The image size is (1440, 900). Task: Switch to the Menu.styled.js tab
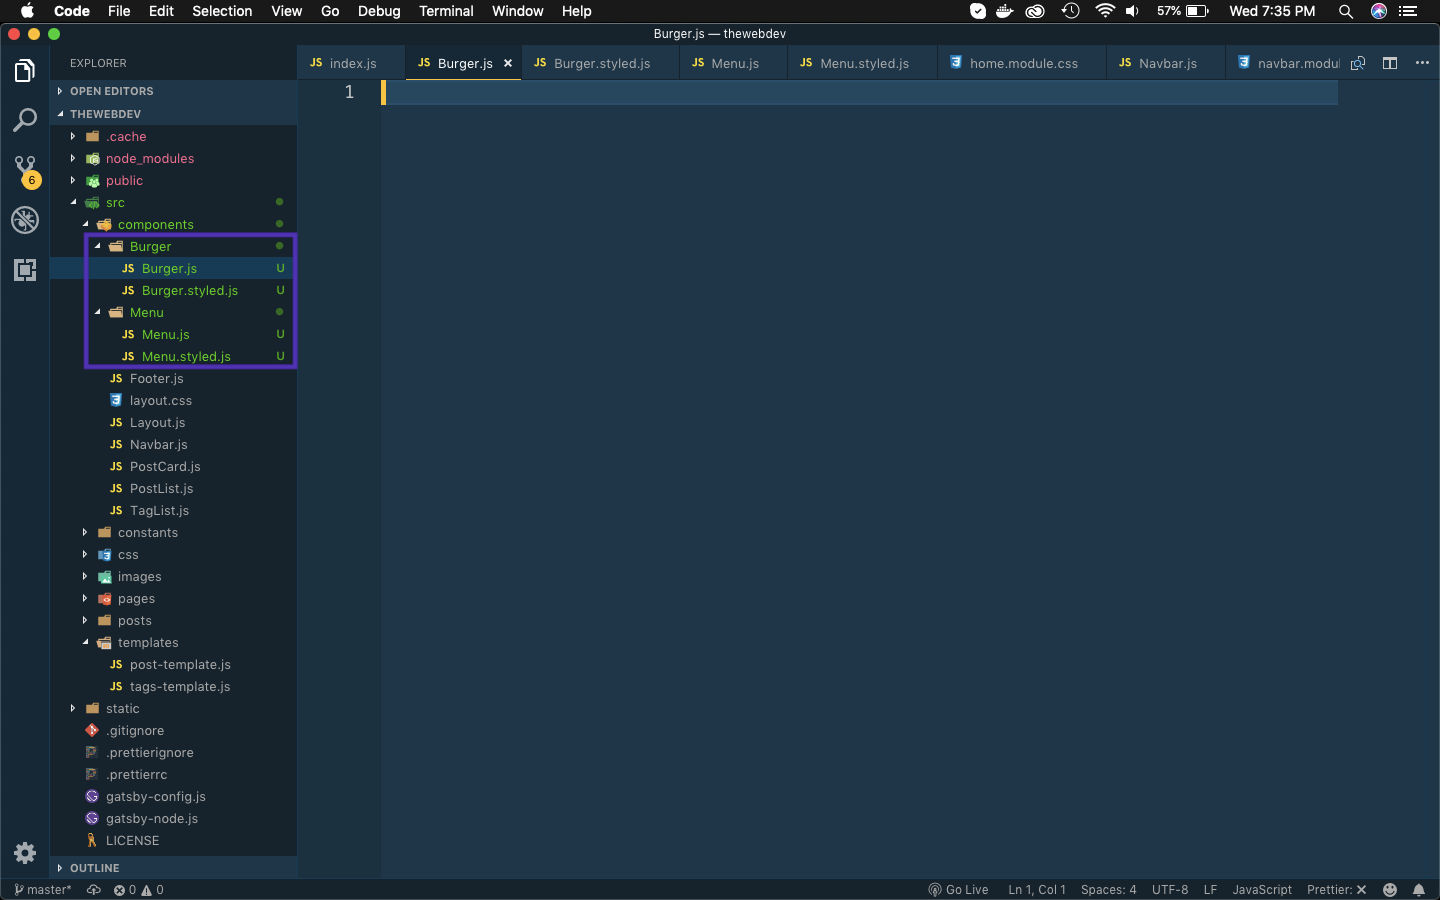pos(863,63)
